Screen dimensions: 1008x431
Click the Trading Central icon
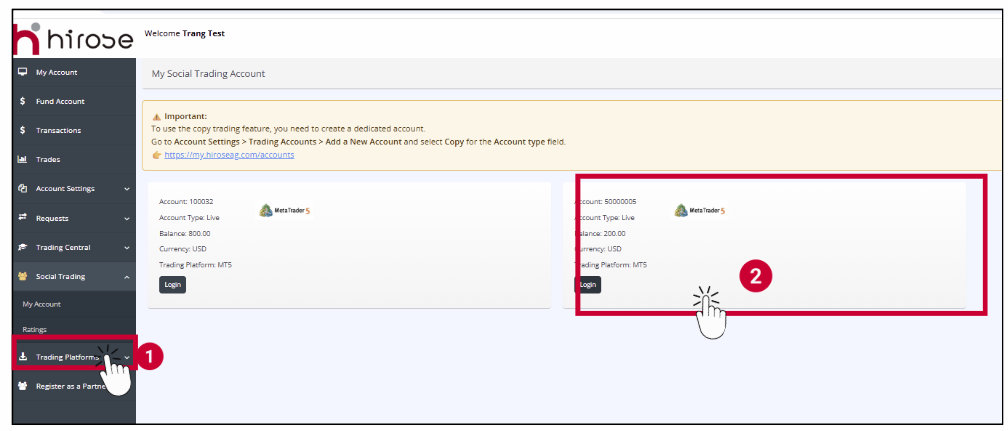pyautogui.click(x=22, y=246)
